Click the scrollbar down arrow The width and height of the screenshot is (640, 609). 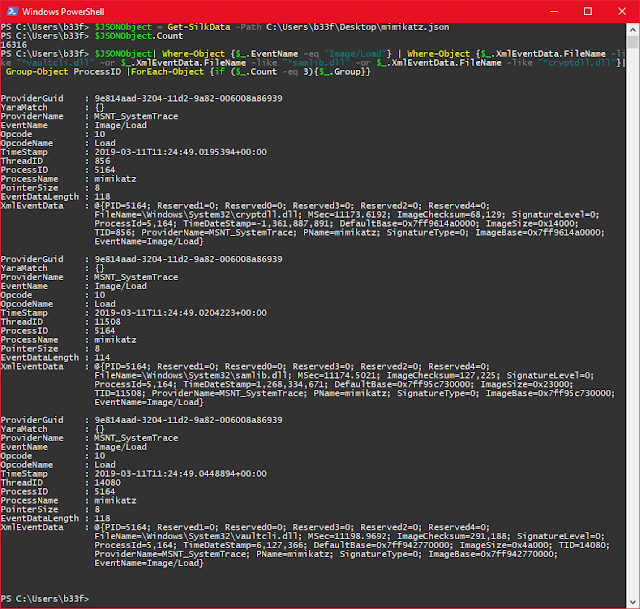pyautogui.click(x=633, y=602)
